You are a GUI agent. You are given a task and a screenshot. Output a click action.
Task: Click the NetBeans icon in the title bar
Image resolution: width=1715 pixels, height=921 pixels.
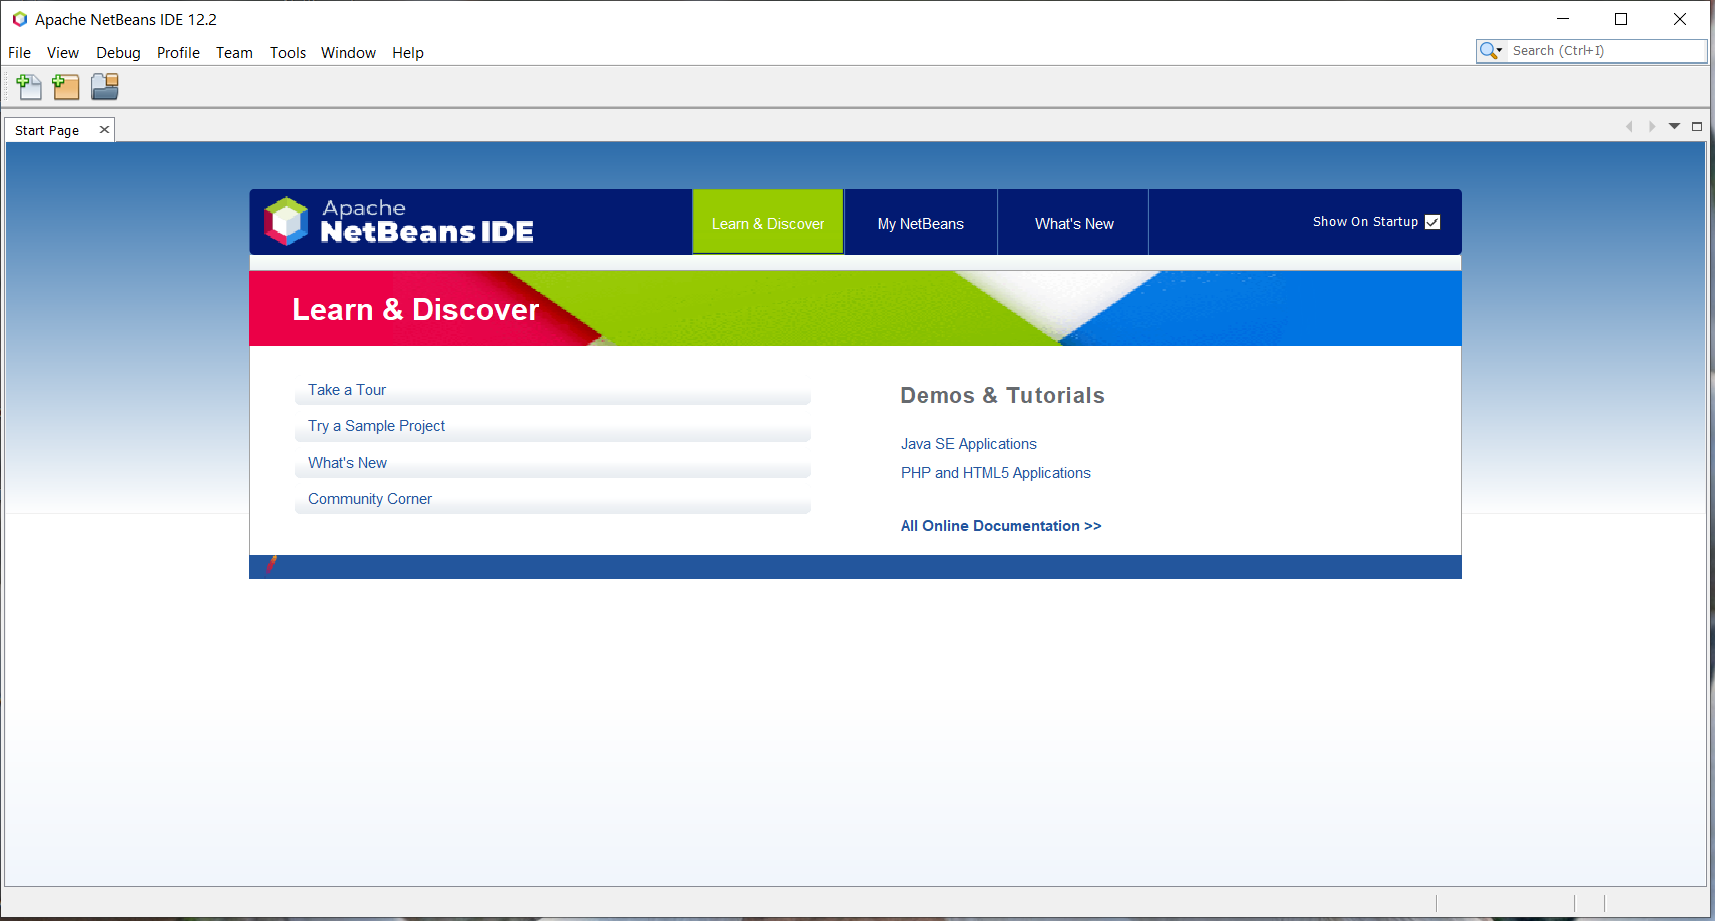pyautogui.click(x=19, y=19)
